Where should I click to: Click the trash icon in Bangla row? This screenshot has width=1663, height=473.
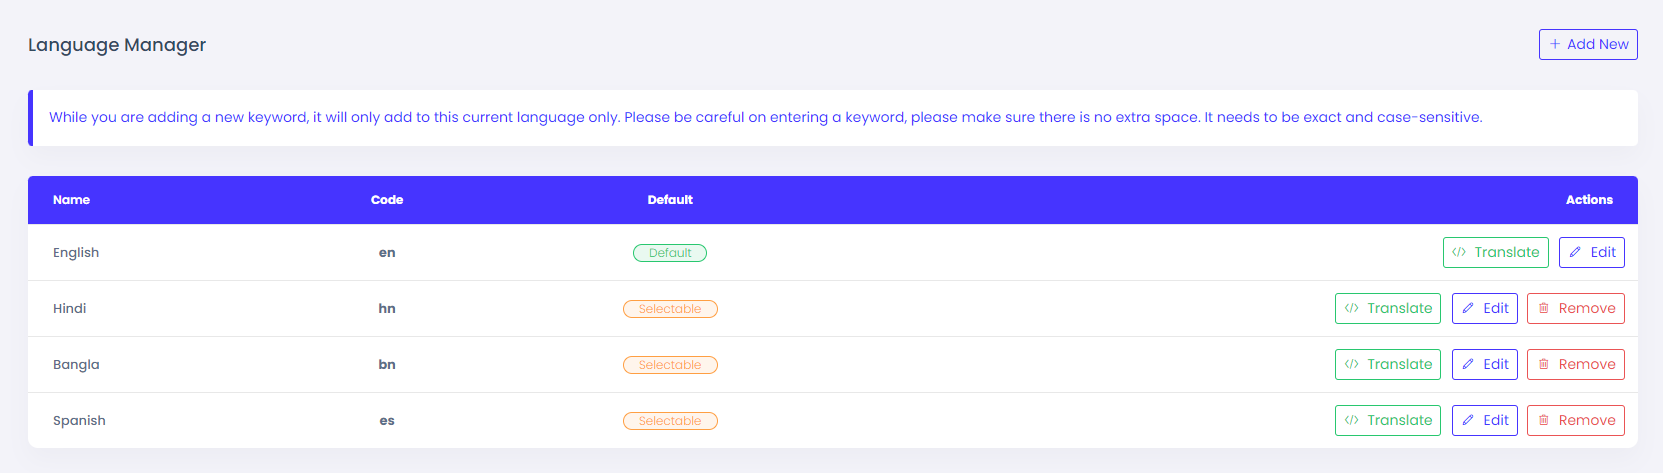click(x=1544, y=364)
